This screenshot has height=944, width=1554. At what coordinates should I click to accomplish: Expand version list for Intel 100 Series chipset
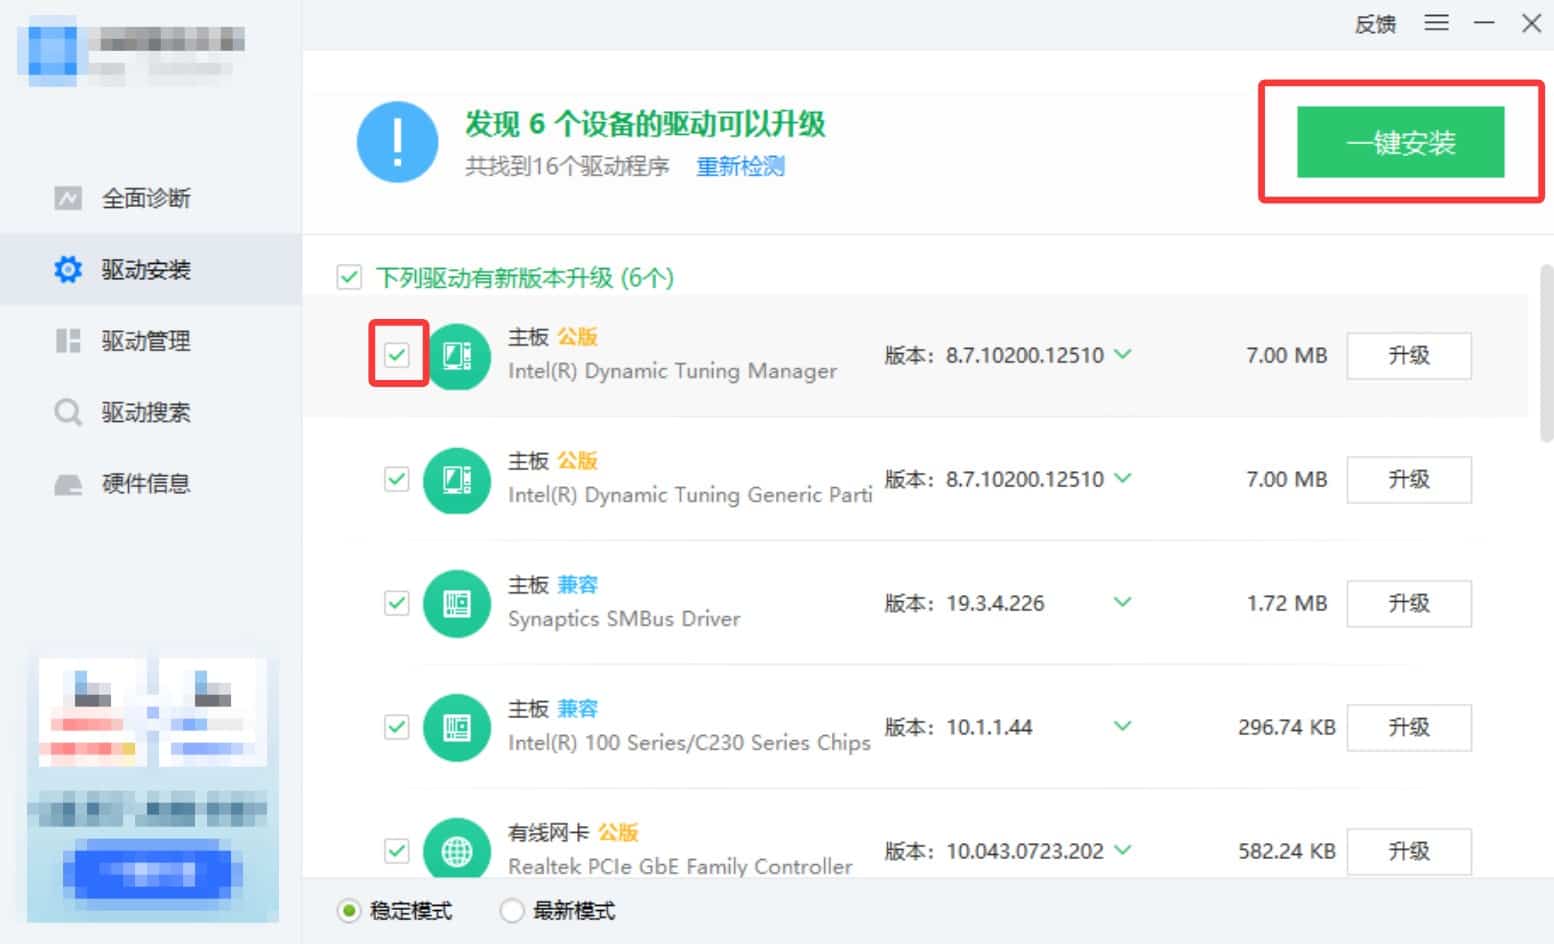click(x=1123, y=726)
